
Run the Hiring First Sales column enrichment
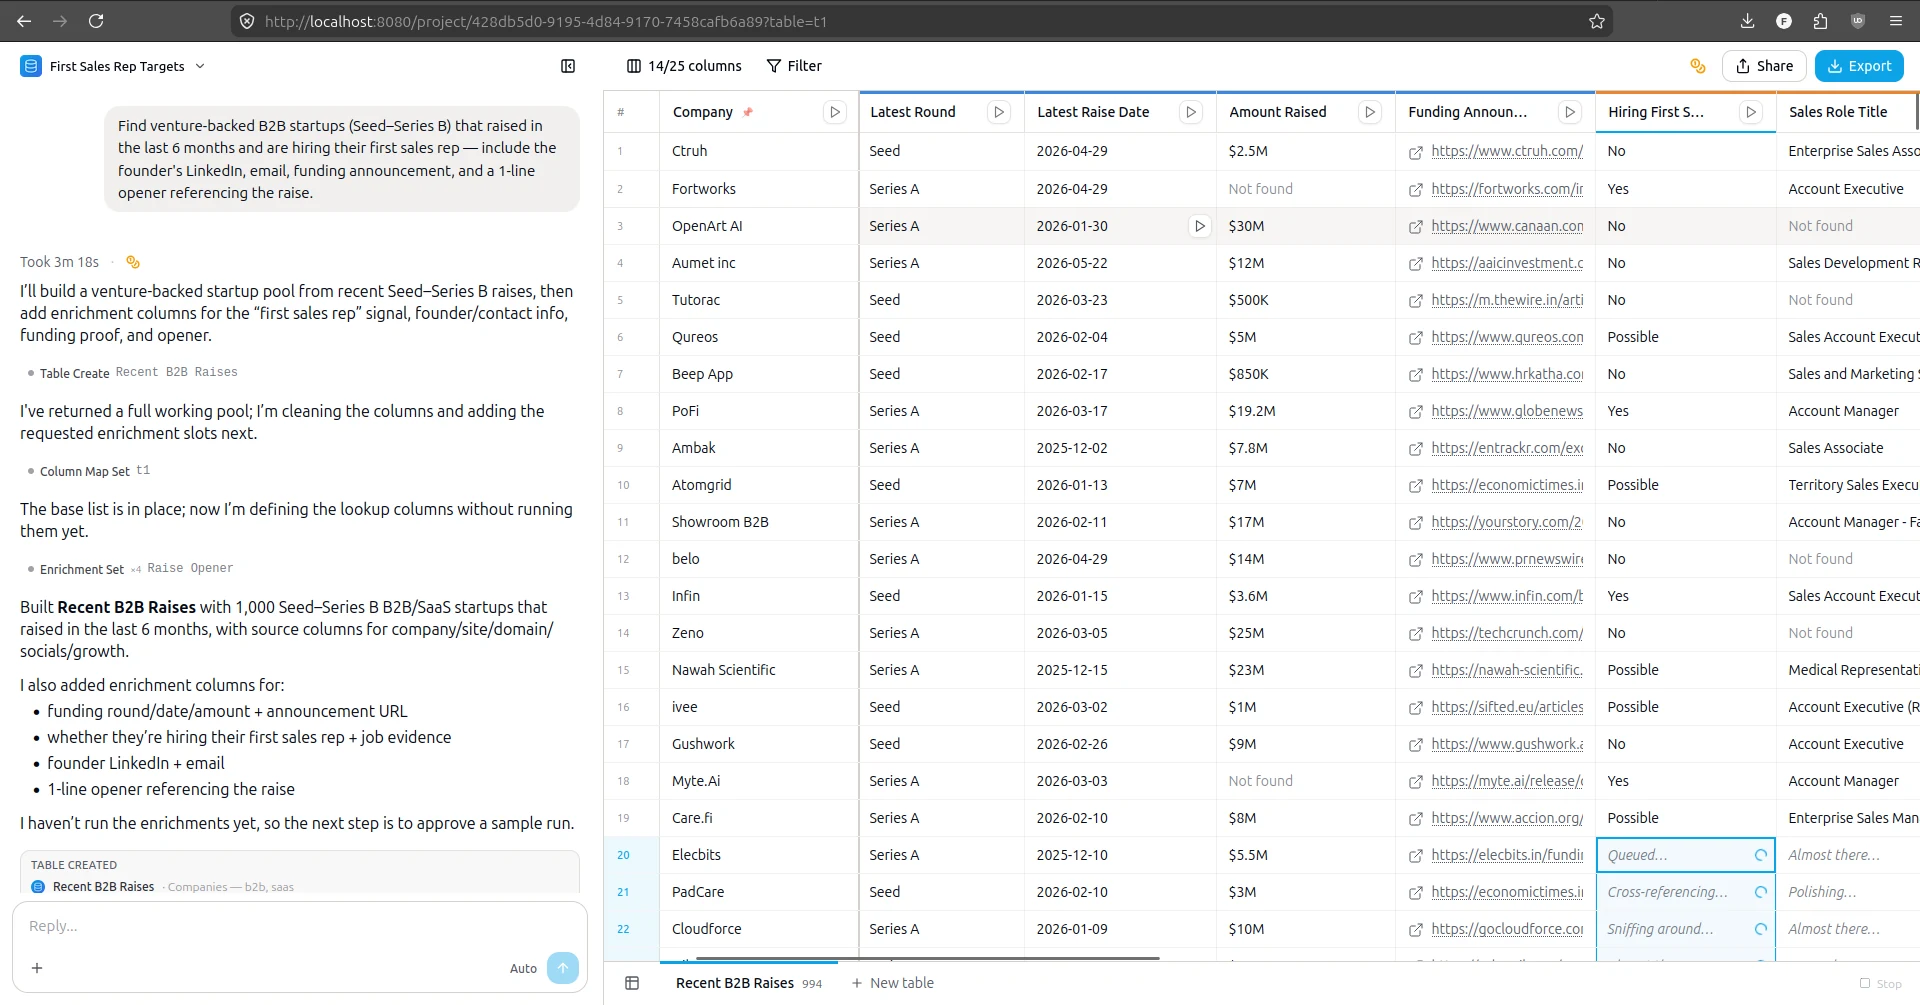[1750, 112]
